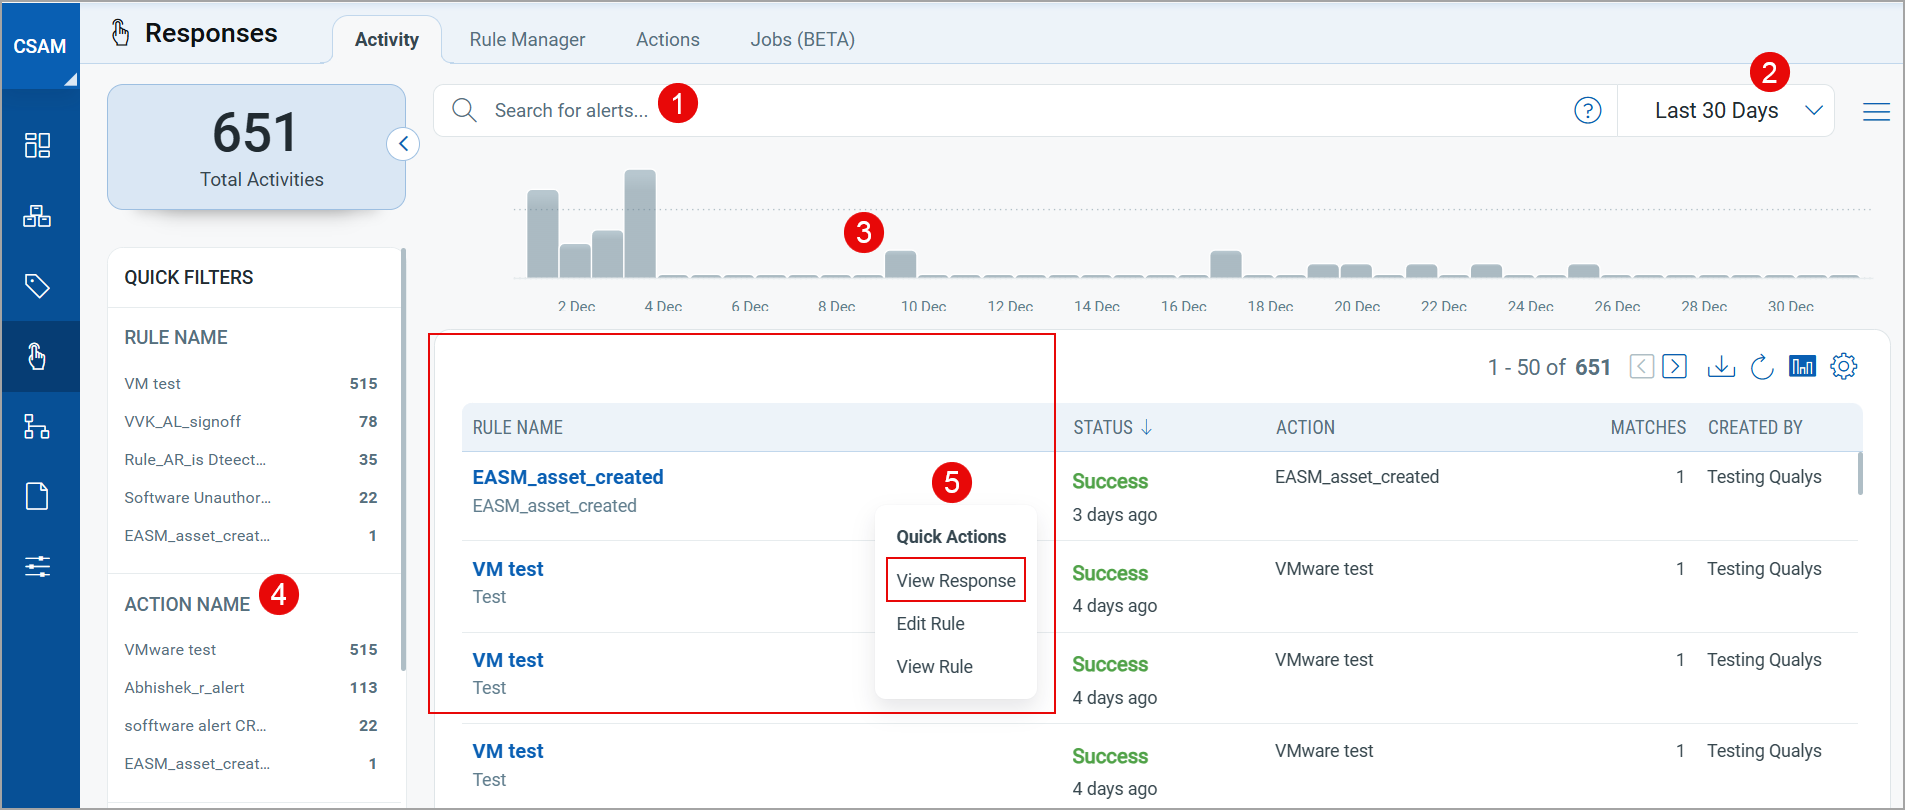The height and width of the screenshot is (810, 1905).
Task: Open table settings gear icon
Action: coord(1843,367)
